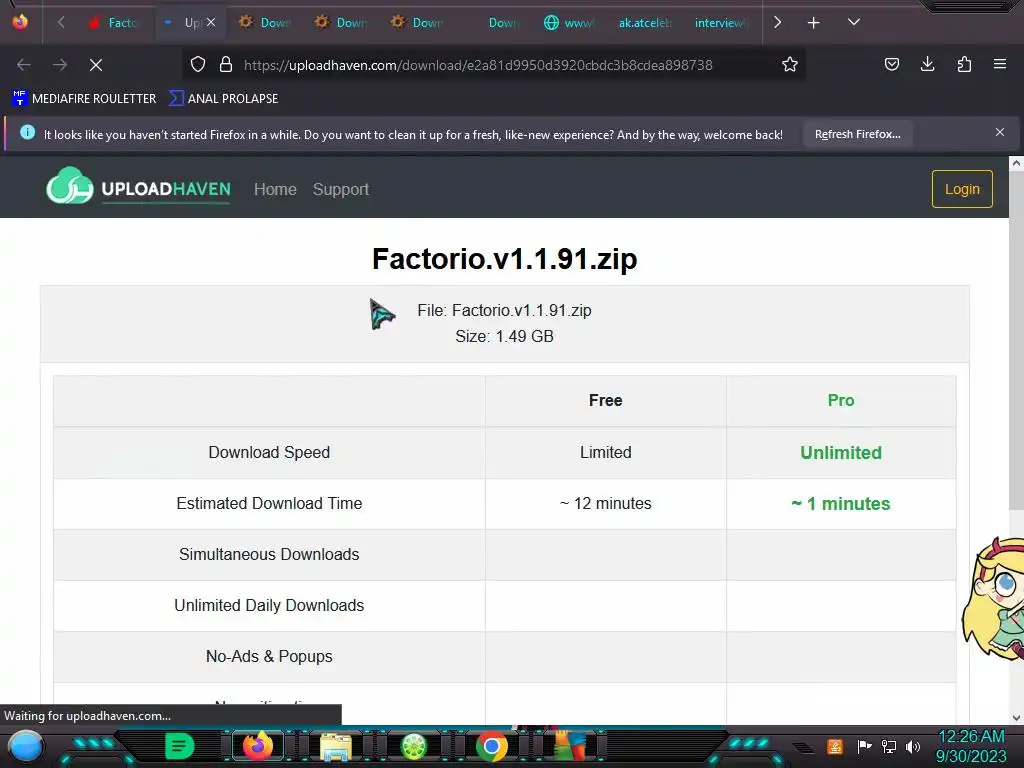Bookmark this page with star
Image resolution: width=1024 pixels, height=768 pixels.
(790, 64)
